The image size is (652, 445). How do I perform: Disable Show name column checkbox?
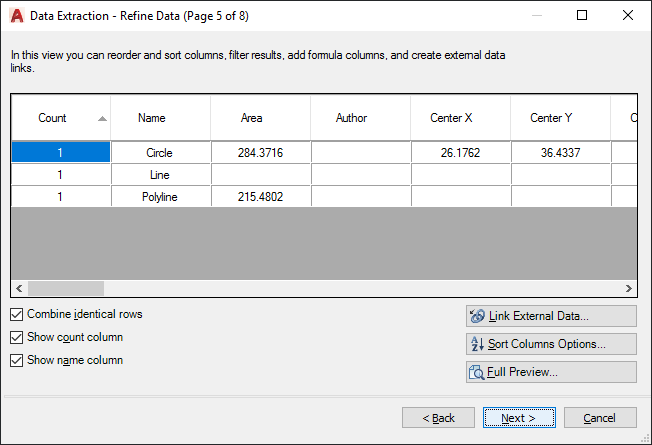point(16,360)
